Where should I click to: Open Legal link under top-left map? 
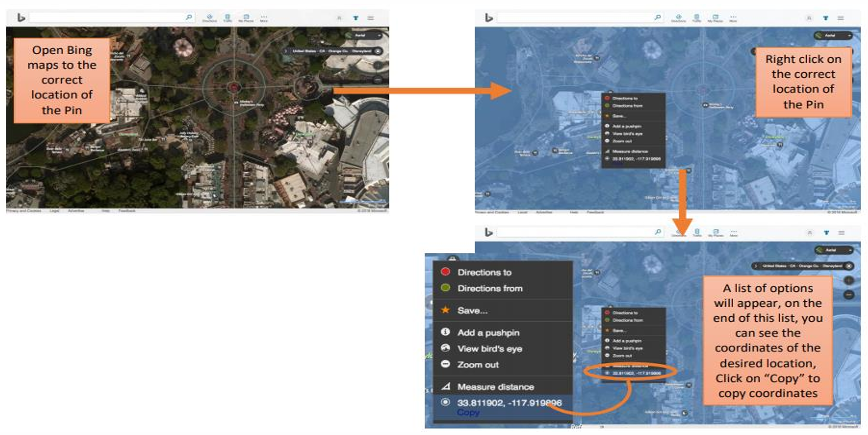54,211
